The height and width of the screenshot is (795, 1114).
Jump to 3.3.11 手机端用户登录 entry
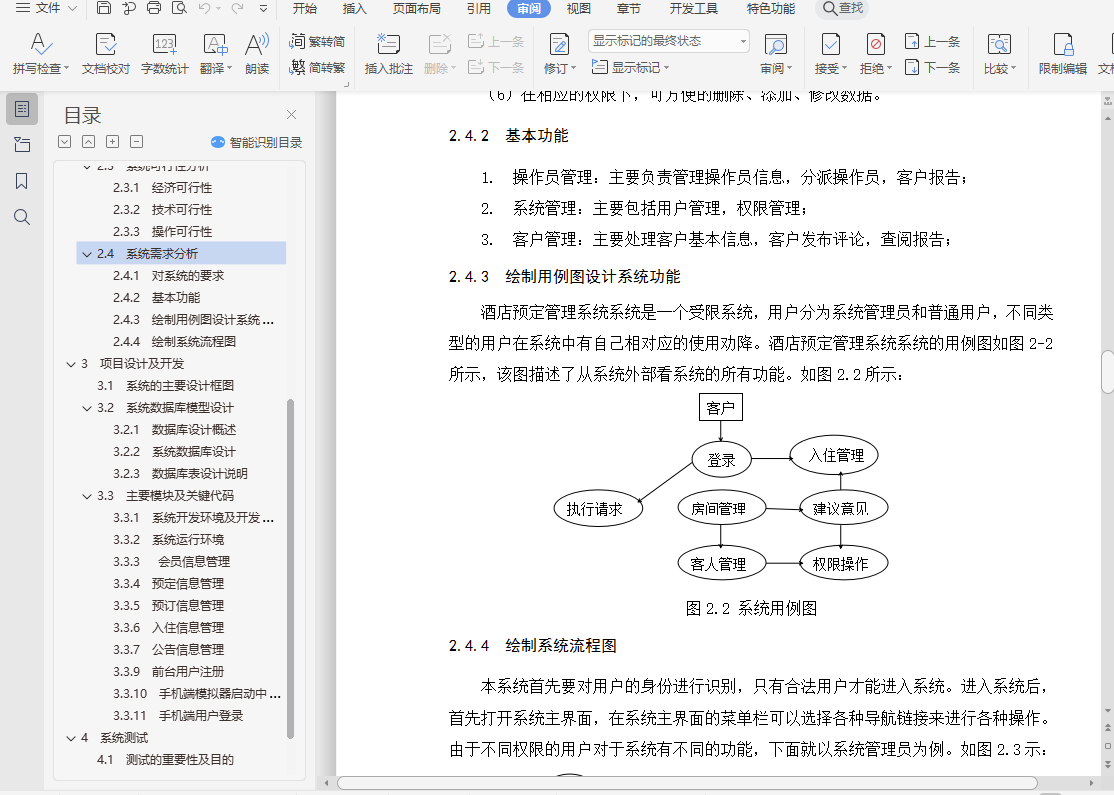(178, 716)
